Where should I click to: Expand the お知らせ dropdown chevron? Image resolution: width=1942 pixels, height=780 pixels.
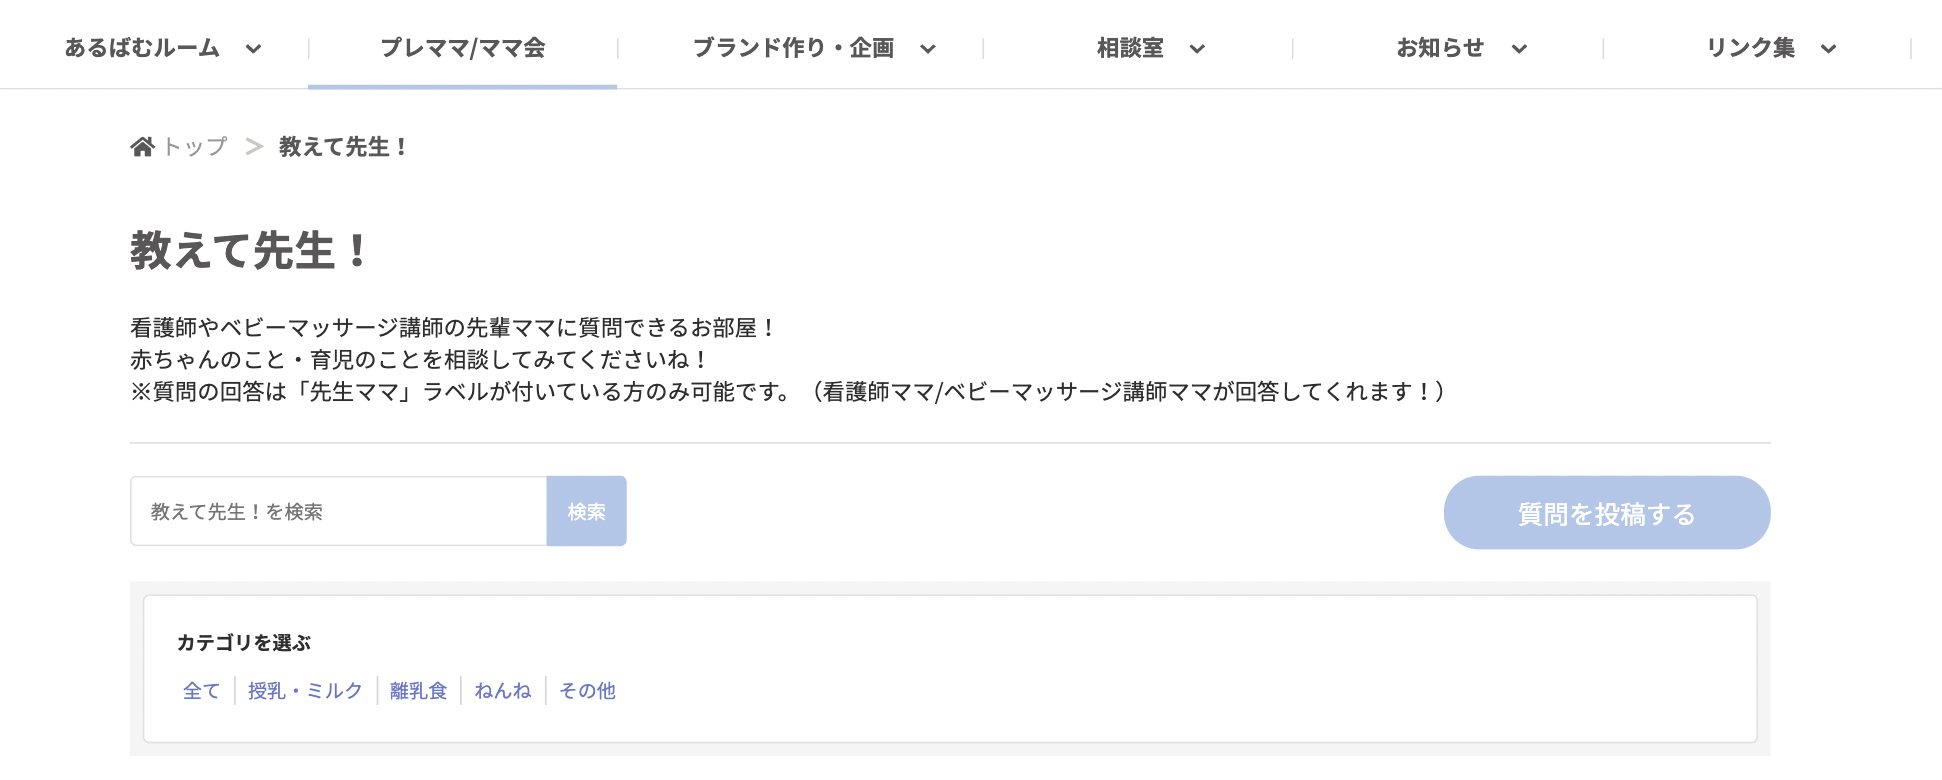[x=1519, y=49]
